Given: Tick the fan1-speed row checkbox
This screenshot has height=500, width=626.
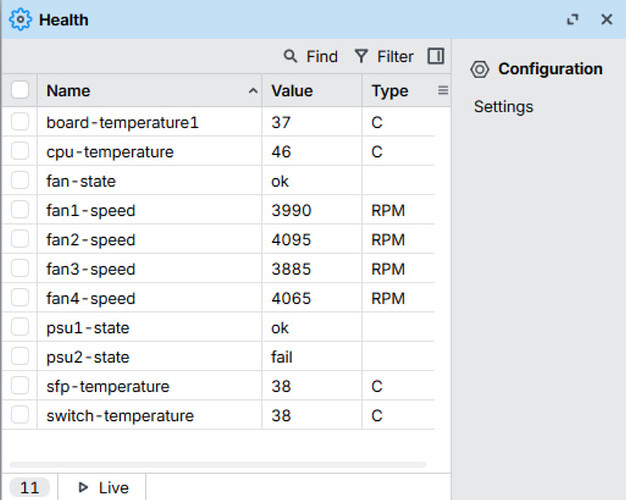Looking at the screenshot, I should point(20,211).
